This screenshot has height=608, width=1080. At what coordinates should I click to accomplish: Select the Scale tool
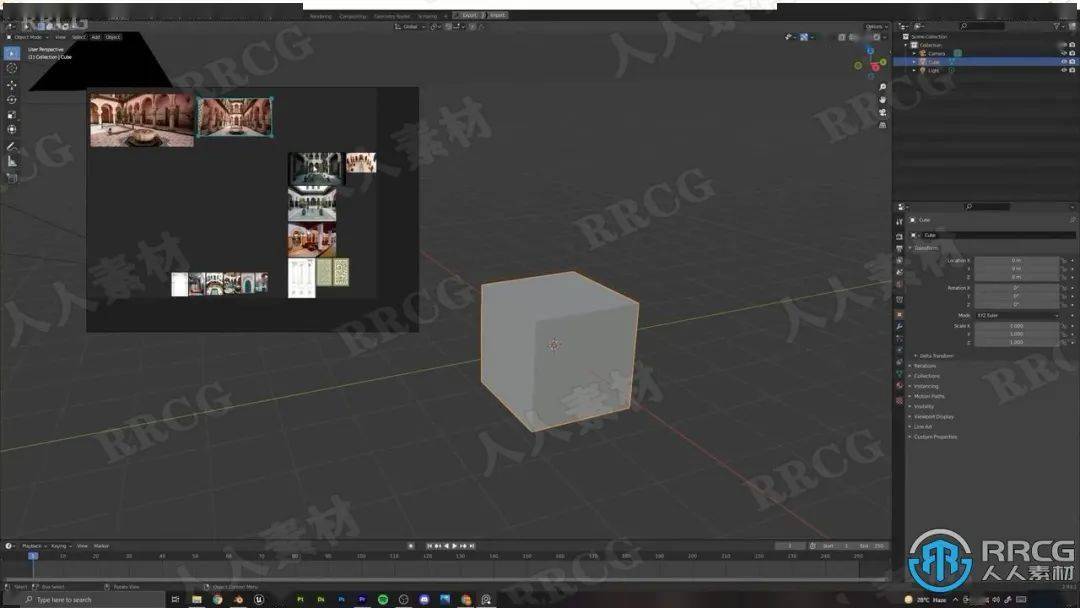pos(12,115)
